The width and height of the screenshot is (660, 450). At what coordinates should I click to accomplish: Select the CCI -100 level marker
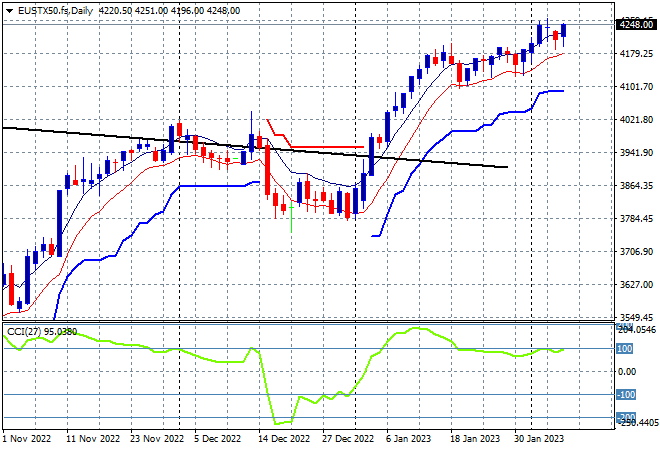click(626, 394)
